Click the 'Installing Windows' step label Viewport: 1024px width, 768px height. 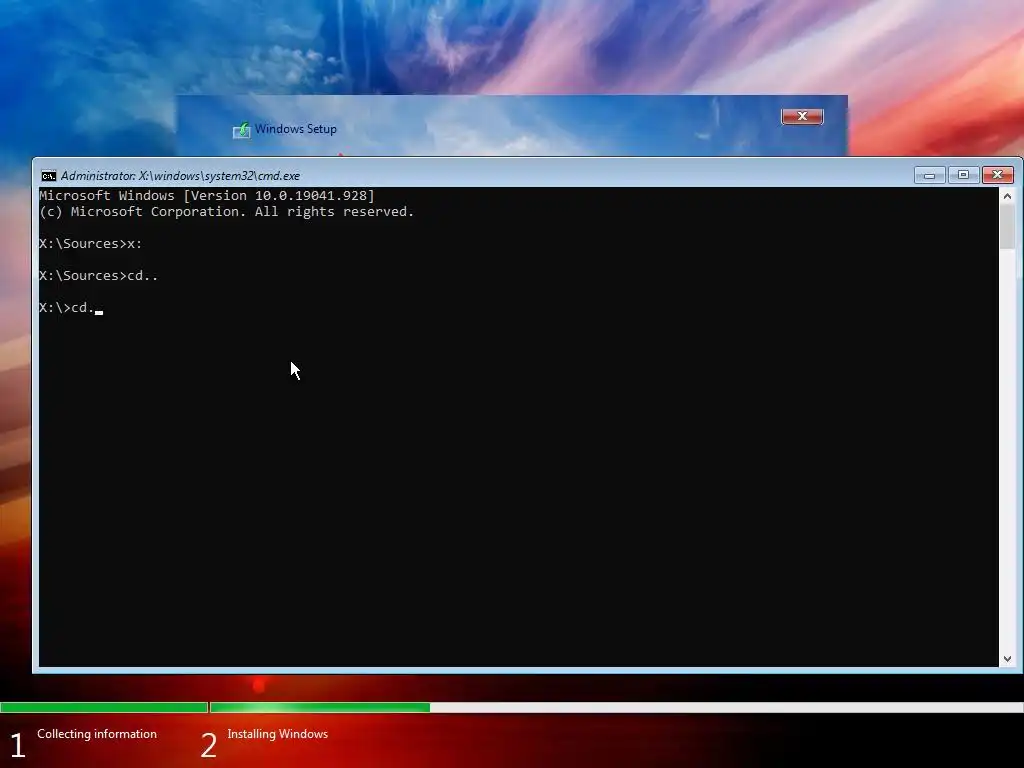coord(278,734)
